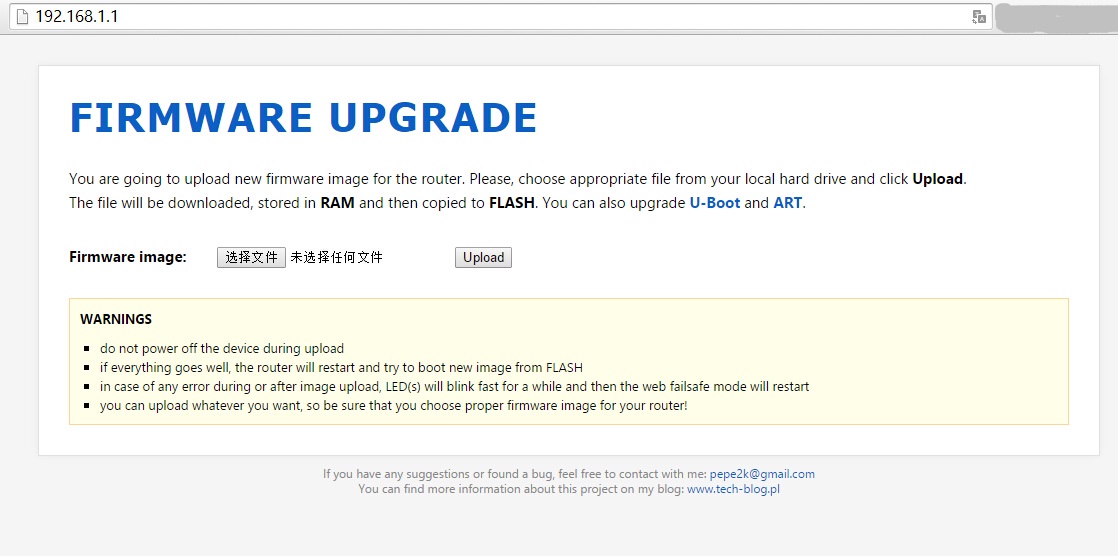Image resolution: width=1118 pixels, height=556 pixels.
Task: Click the bold word FLASH in description
Action: tap(512, 202)
